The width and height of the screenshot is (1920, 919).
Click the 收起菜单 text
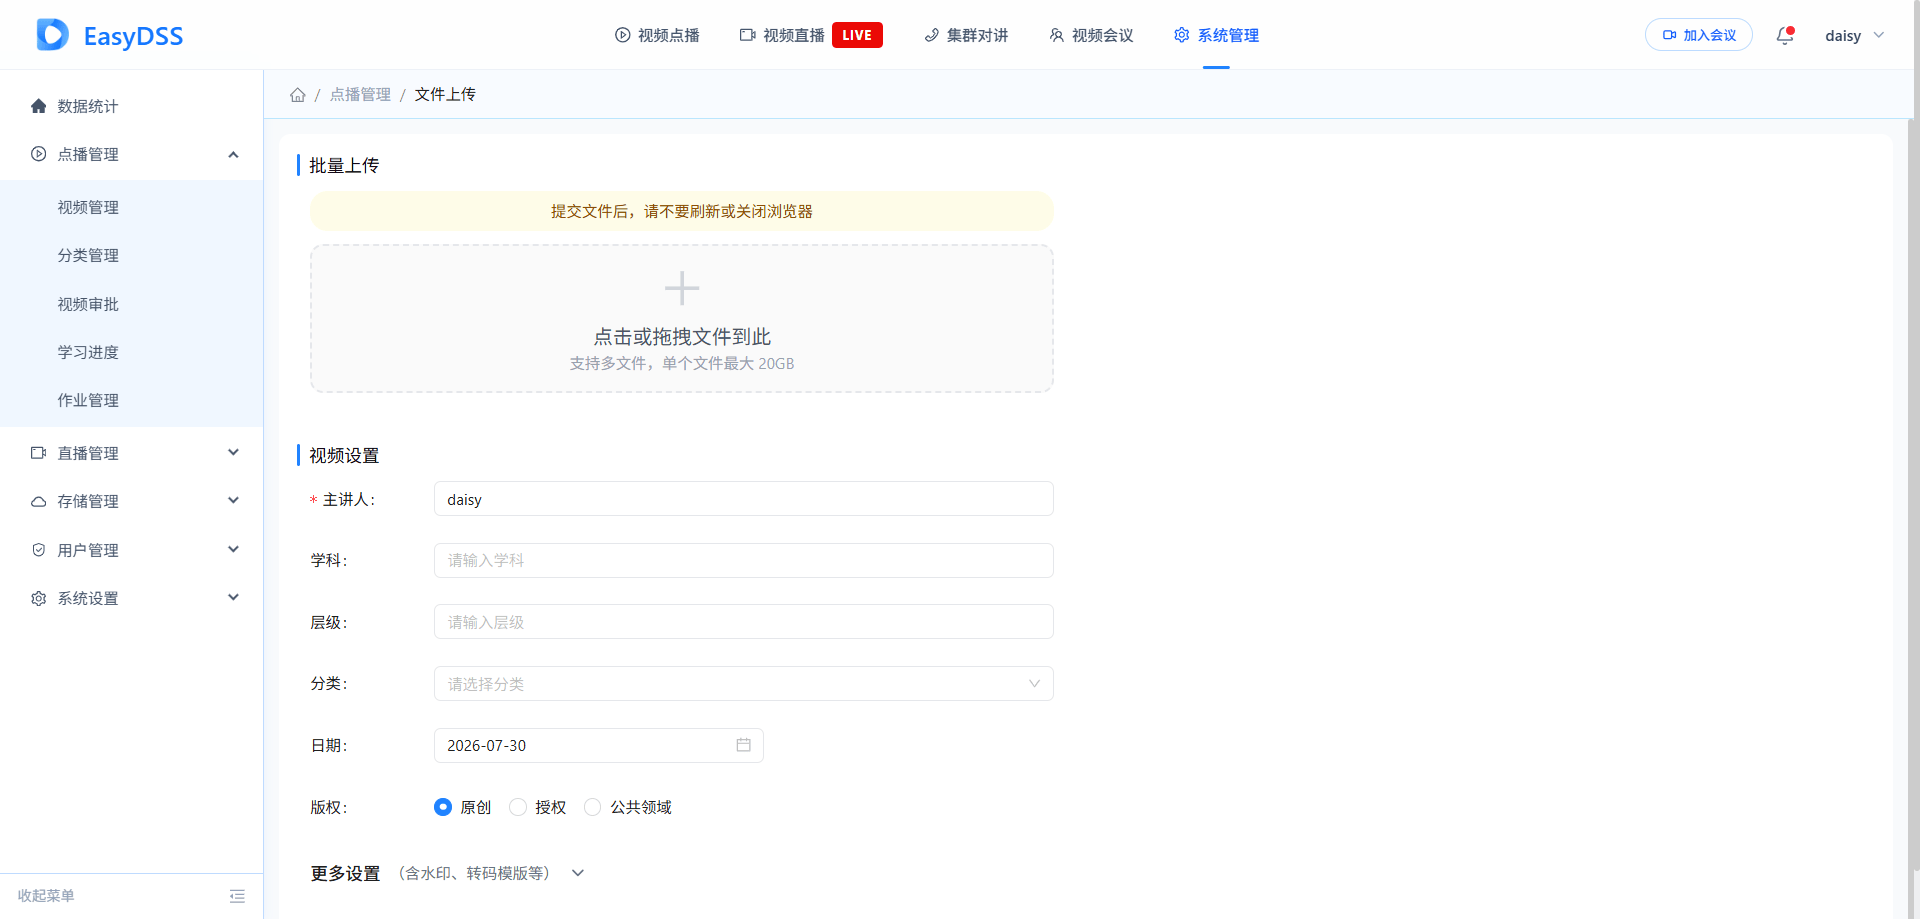tap(46, 896)
